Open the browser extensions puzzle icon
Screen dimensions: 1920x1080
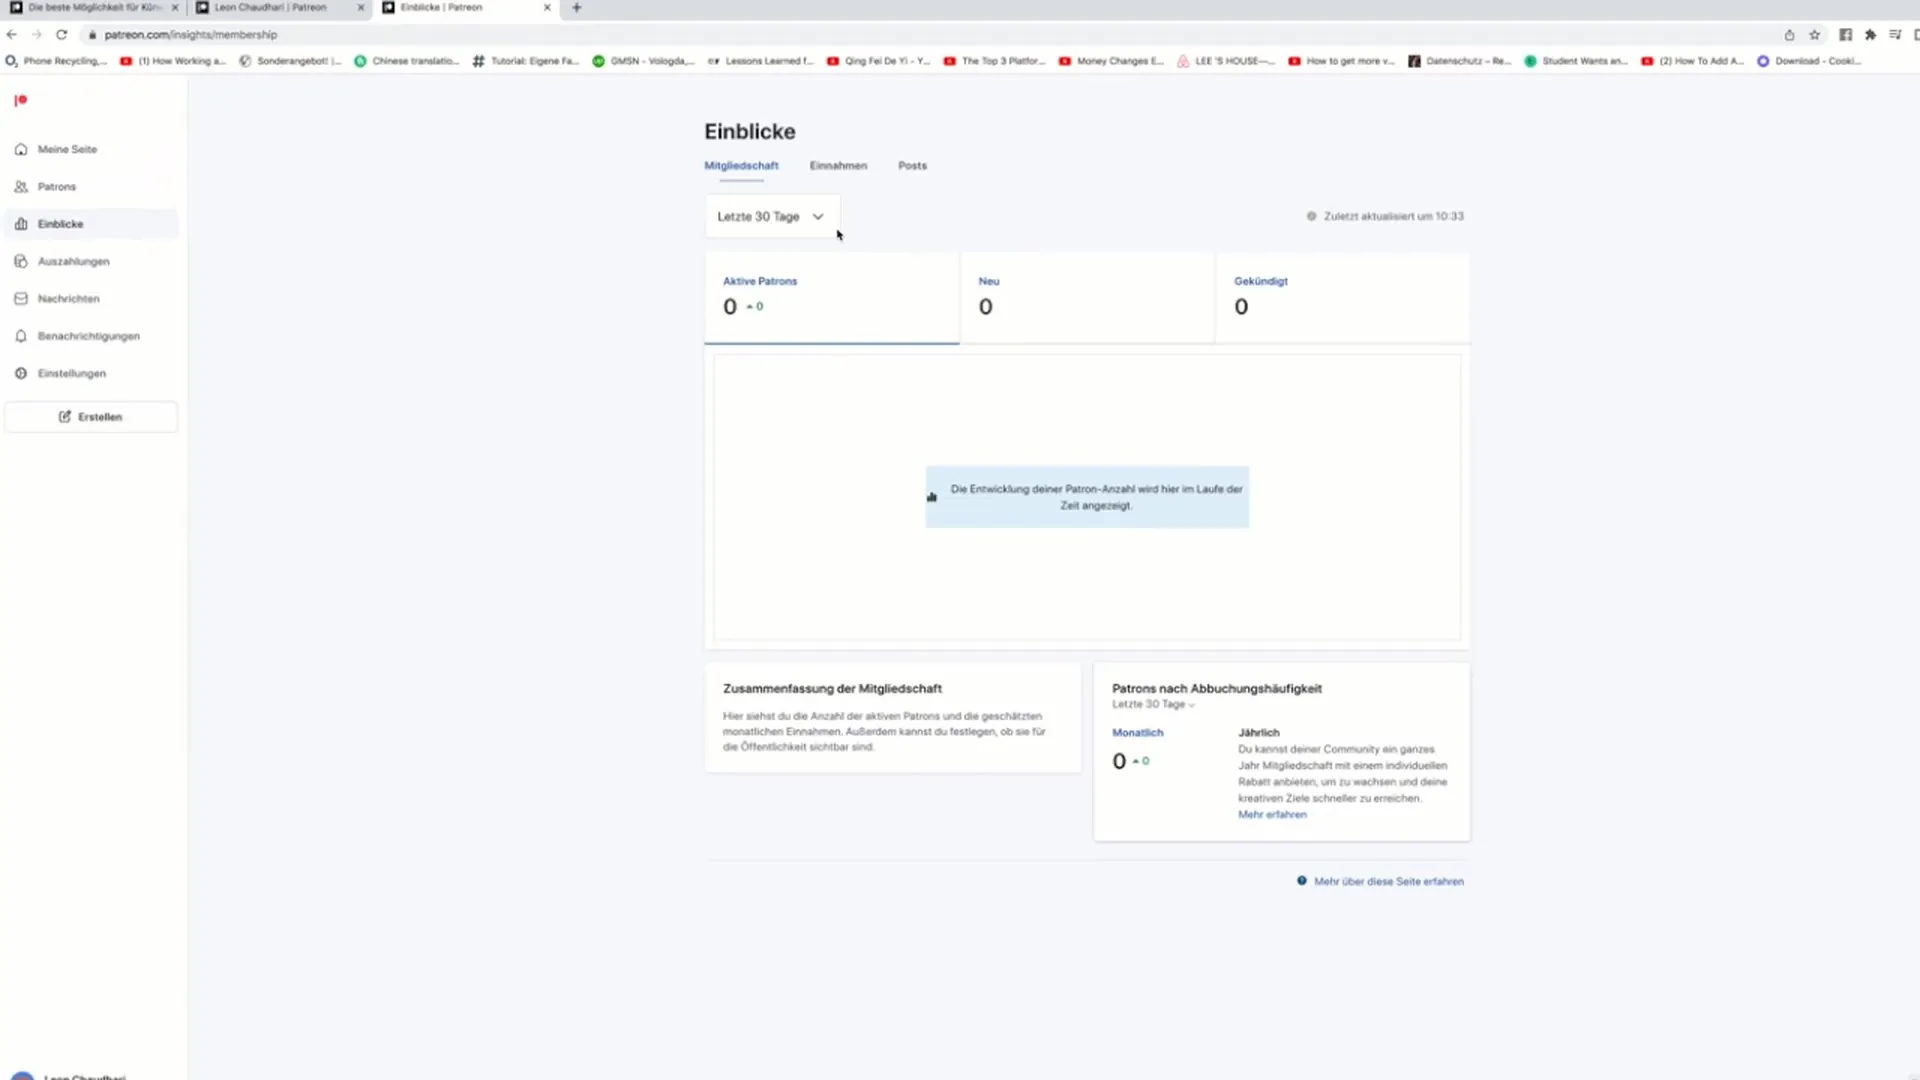(x=1871, y=35)
